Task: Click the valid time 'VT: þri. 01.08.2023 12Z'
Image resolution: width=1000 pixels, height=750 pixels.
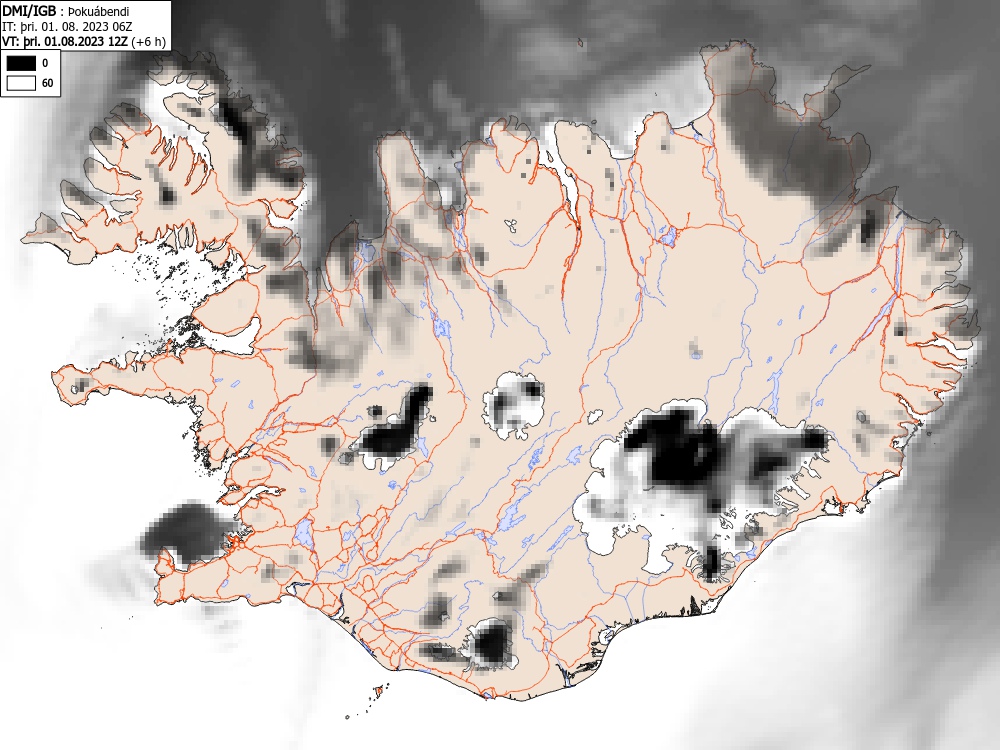Action: pos(65,42)
